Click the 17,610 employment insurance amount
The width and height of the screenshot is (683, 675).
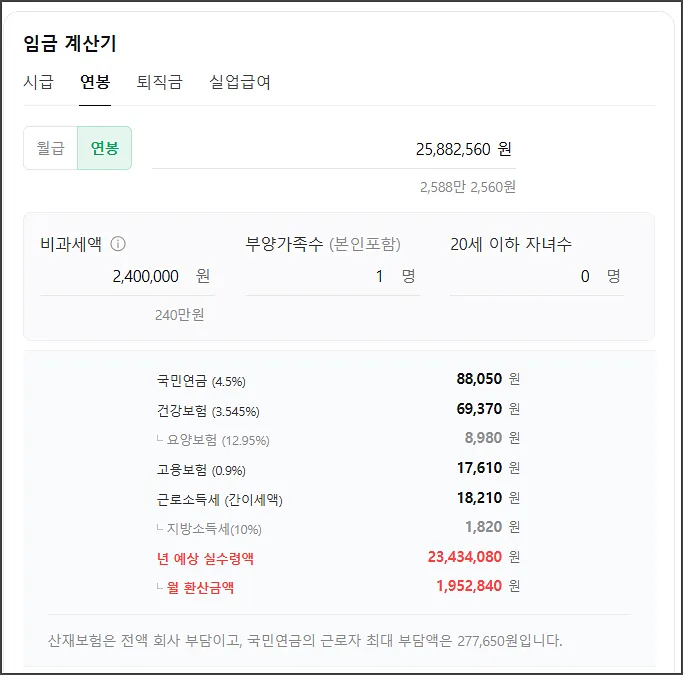[479, 468]
